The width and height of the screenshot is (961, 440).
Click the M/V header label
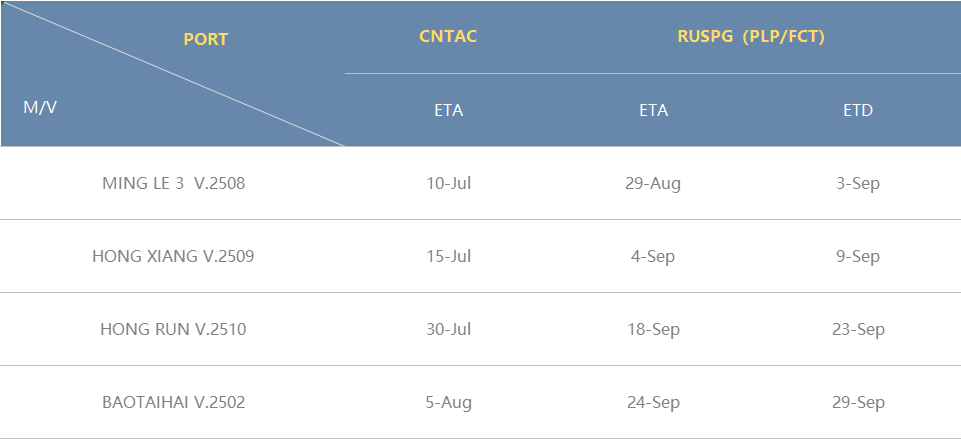40,107
